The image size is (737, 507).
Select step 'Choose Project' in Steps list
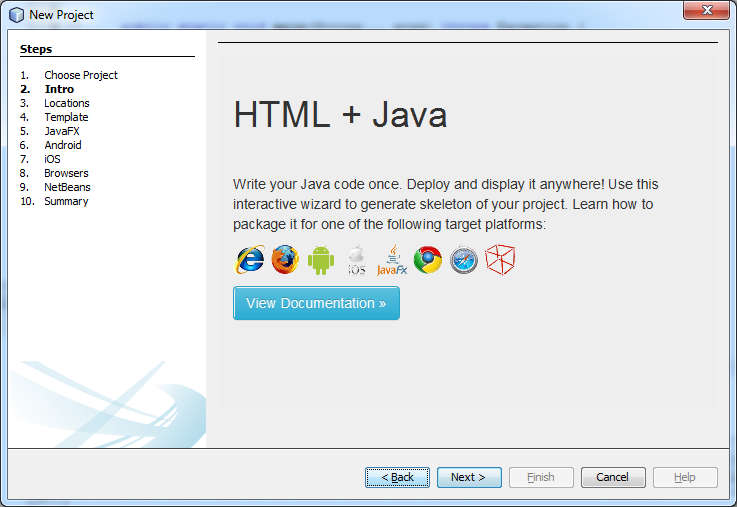pyautogui.click(x=81, y=75)
